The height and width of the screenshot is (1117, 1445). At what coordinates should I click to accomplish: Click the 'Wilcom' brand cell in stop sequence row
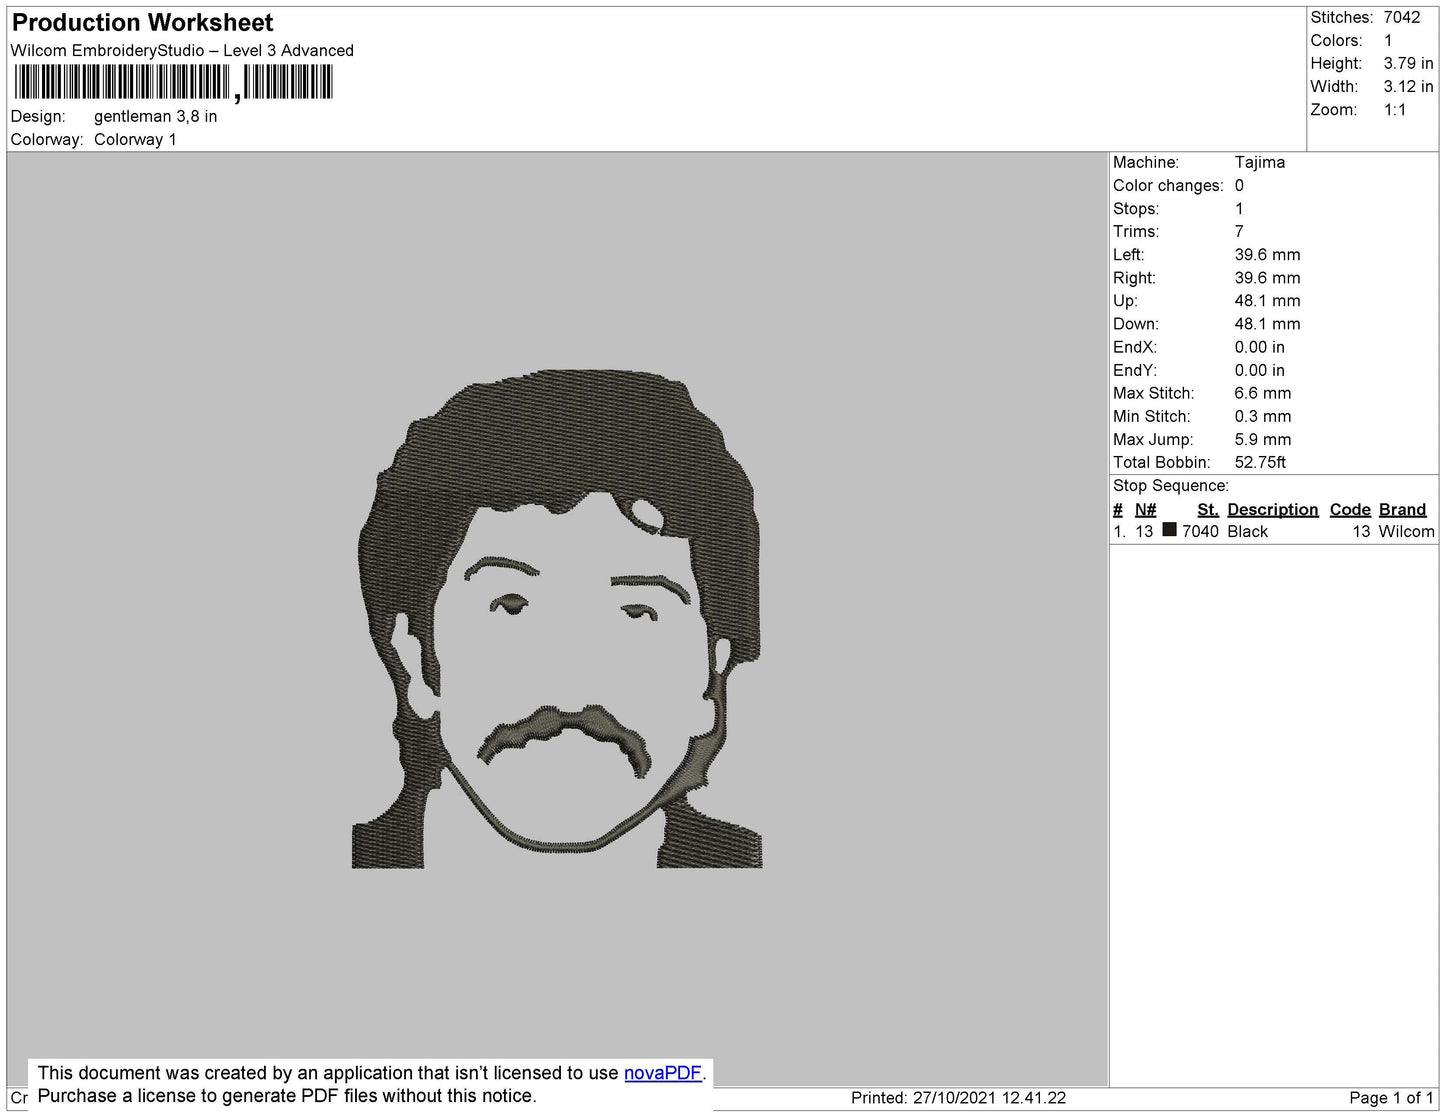[x=1406, y=531]
